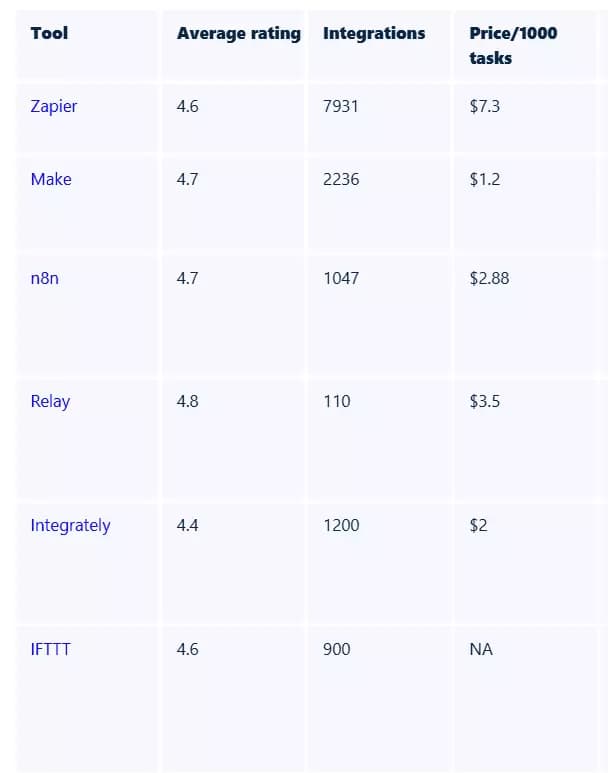Click the Tool column header

(49, 33)
